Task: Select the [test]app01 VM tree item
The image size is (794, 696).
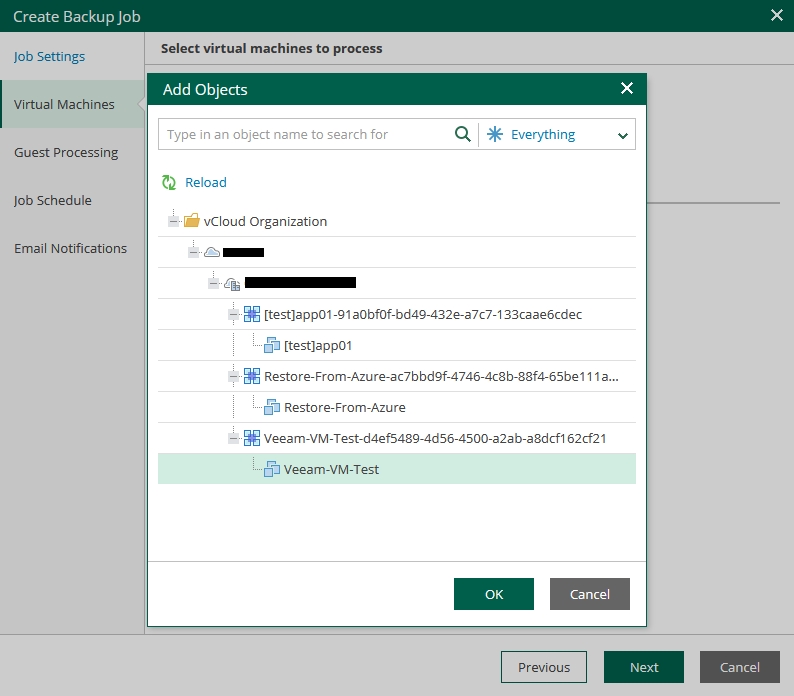Action: (318, 345)
